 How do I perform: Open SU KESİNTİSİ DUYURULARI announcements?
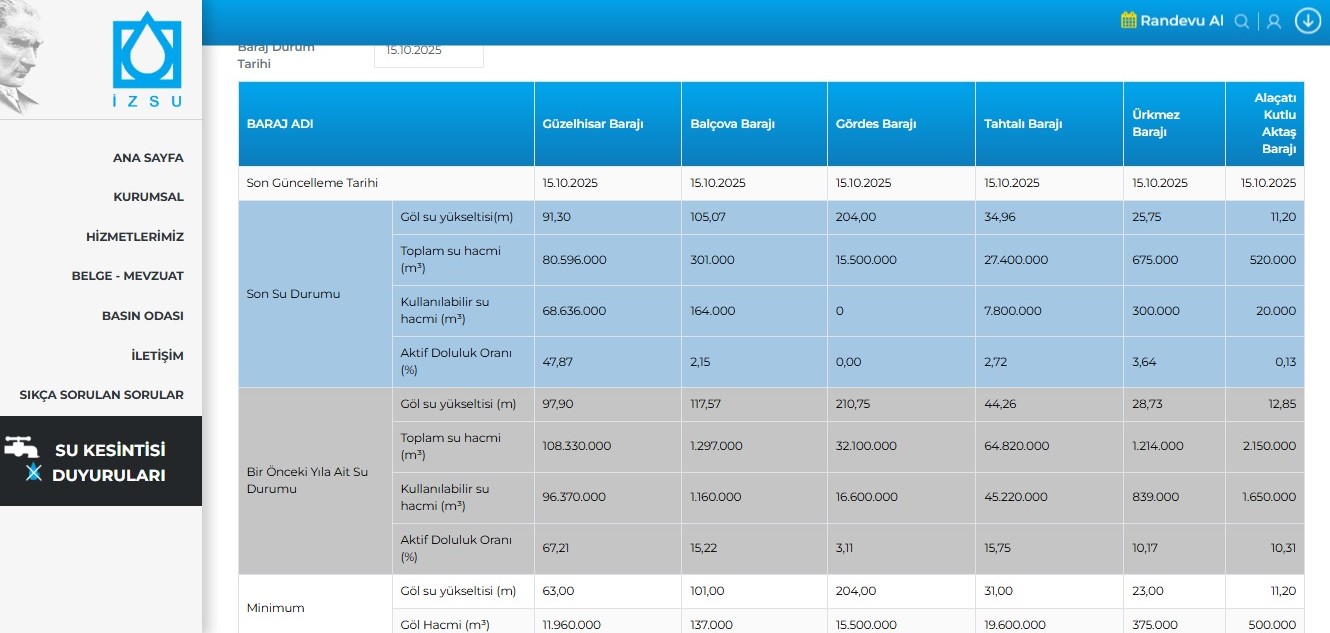click(109, 463)
